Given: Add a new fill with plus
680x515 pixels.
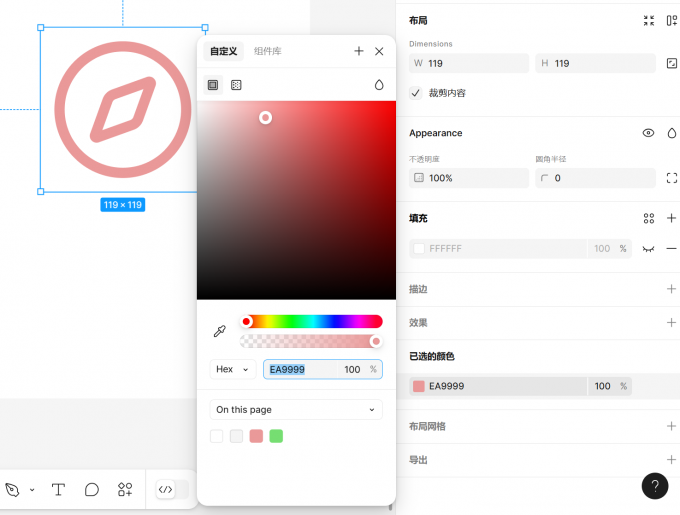Looking at the screenshot, I should [671, 218].
